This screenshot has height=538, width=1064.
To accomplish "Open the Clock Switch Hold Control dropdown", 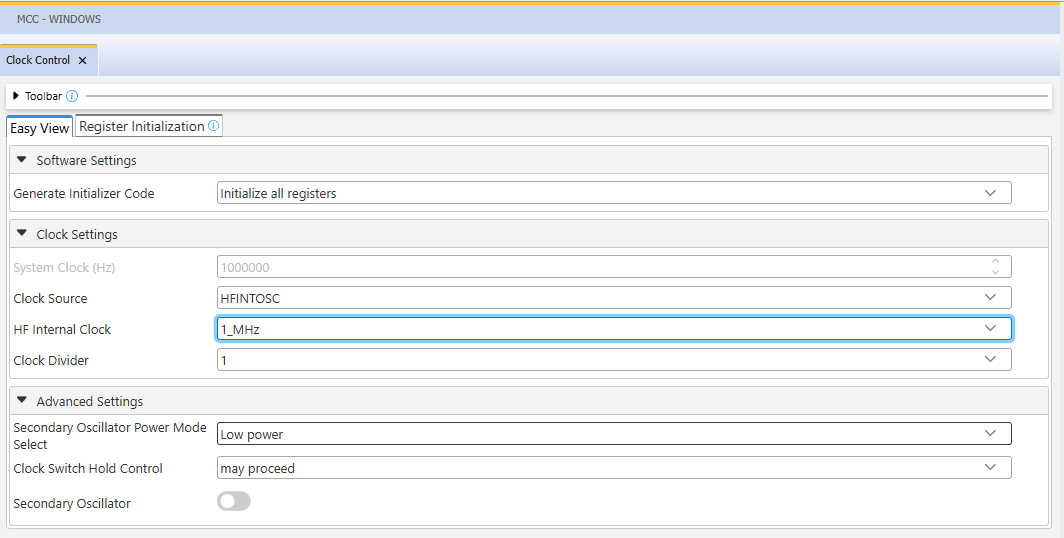I will point(613,468).
